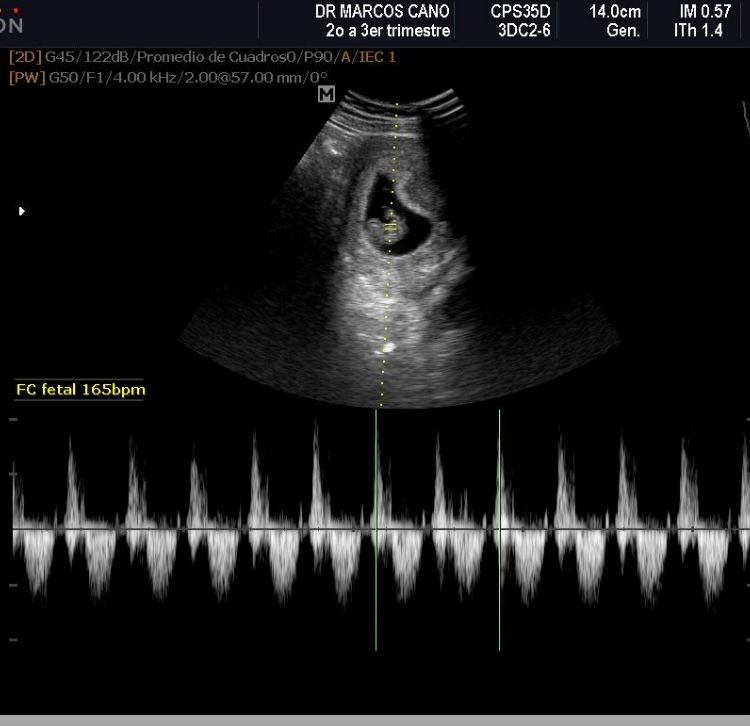Select the Doppler sample gate inside the sac
The height and width of the screenshot is (726, 750).
391,228
